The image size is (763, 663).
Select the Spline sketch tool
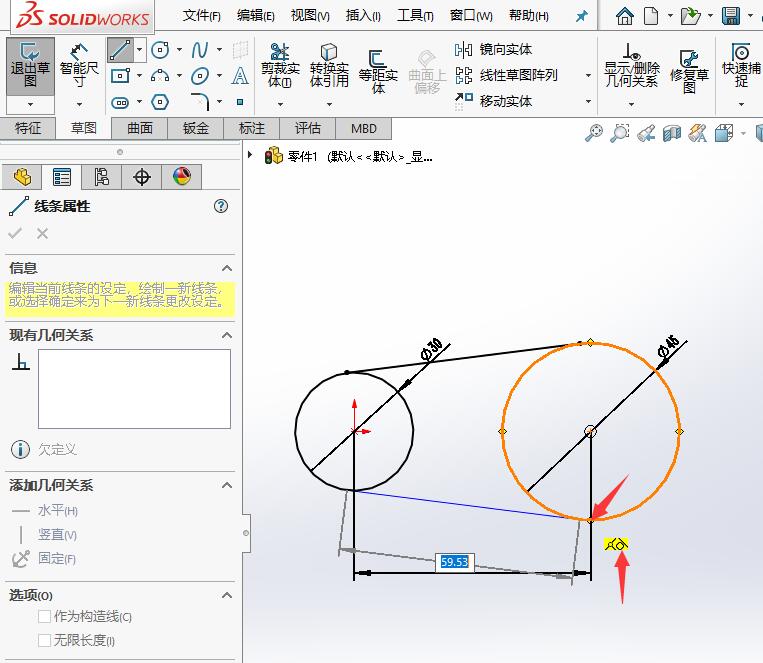pyautogui.click(x=200, y=50)
